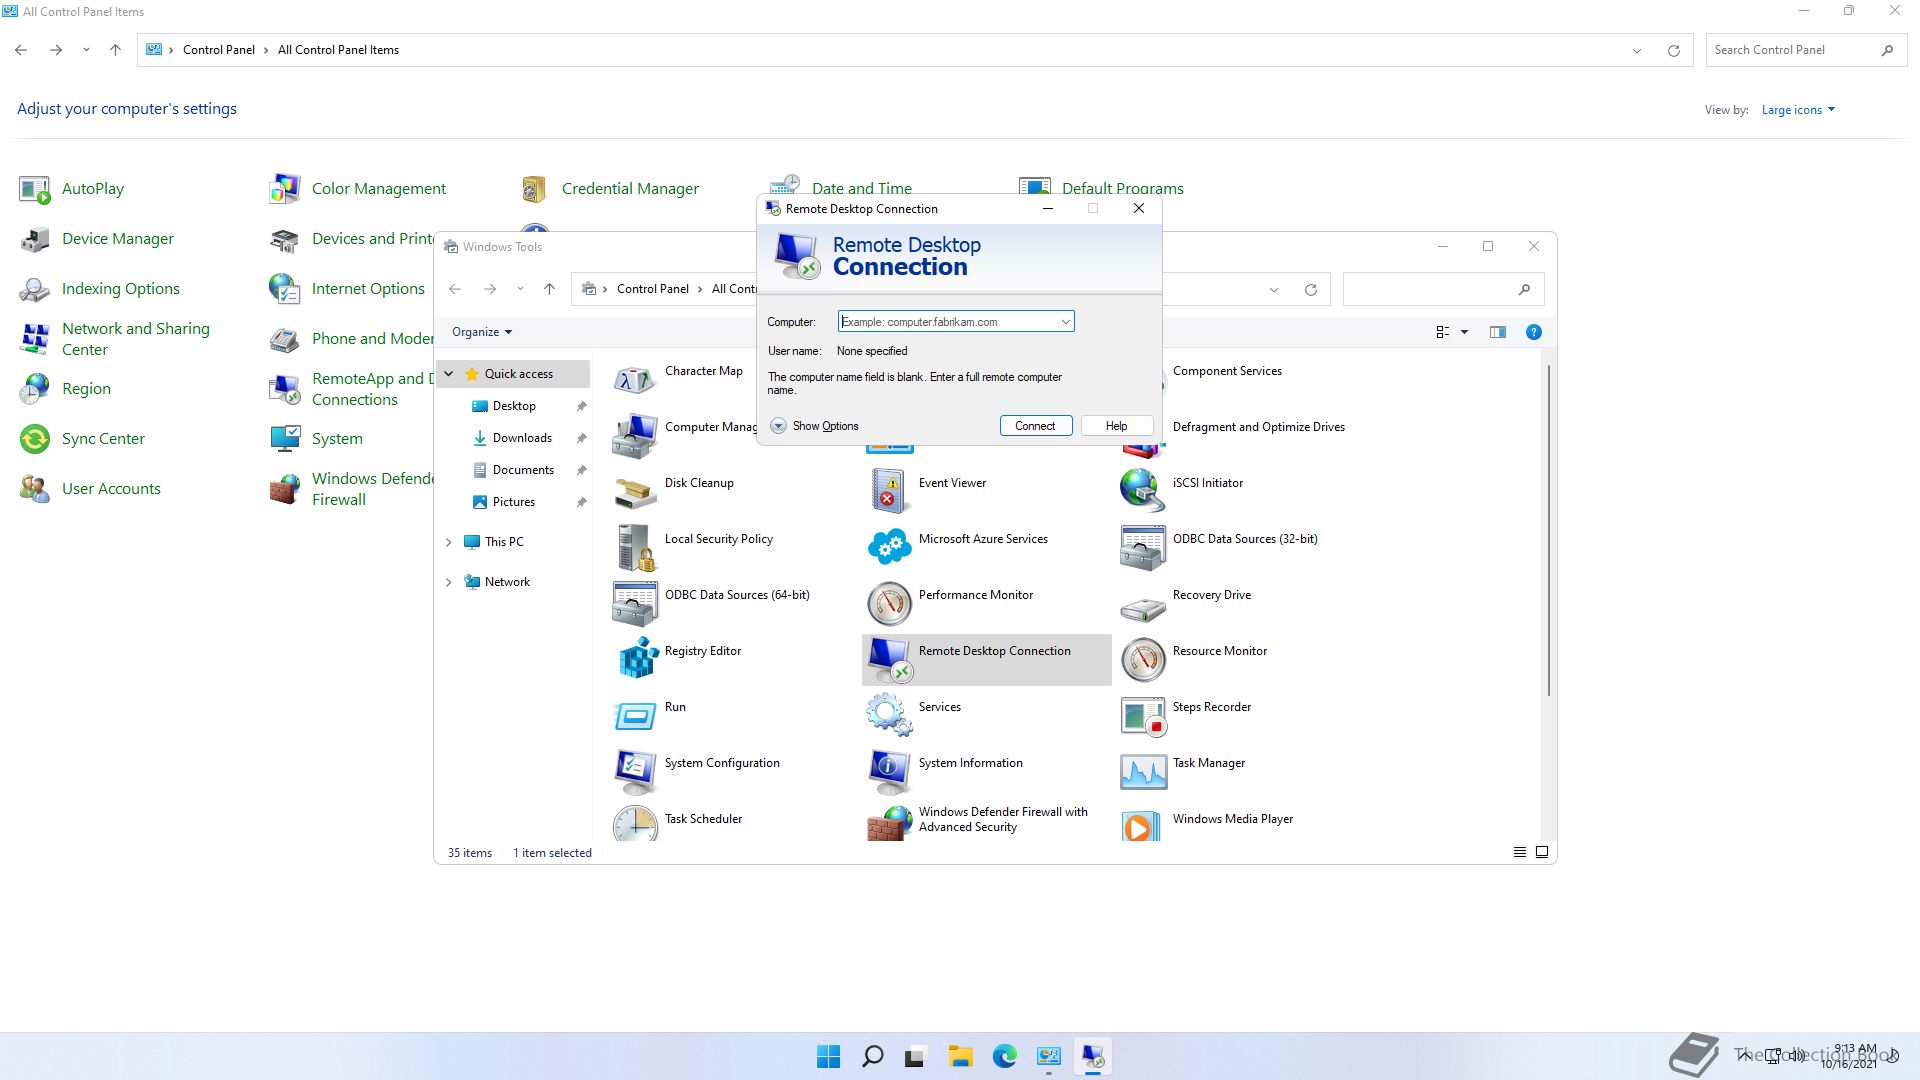Launch Task Scheduler icon

[x=636, y=824]
